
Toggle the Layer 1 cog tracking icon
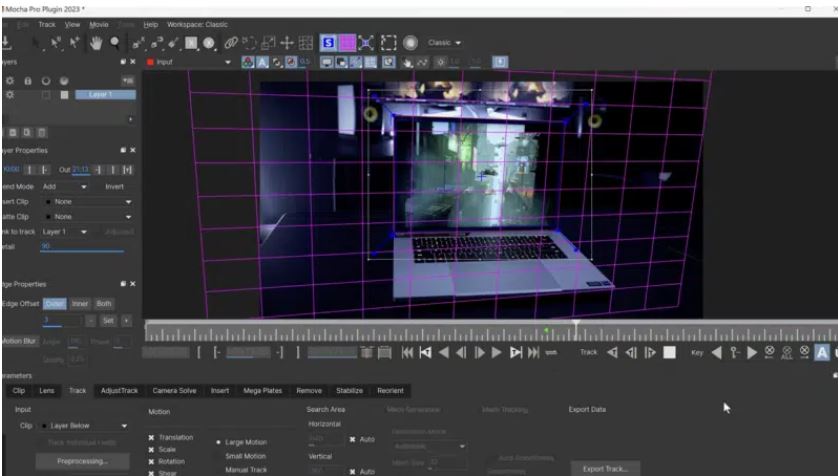point(10,95)
